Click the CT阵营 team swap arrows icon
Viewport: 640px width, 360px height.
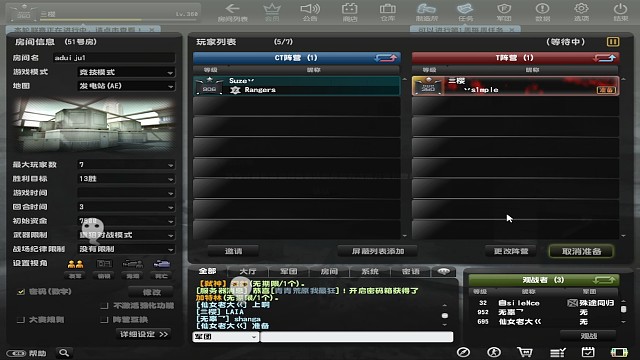385,58
